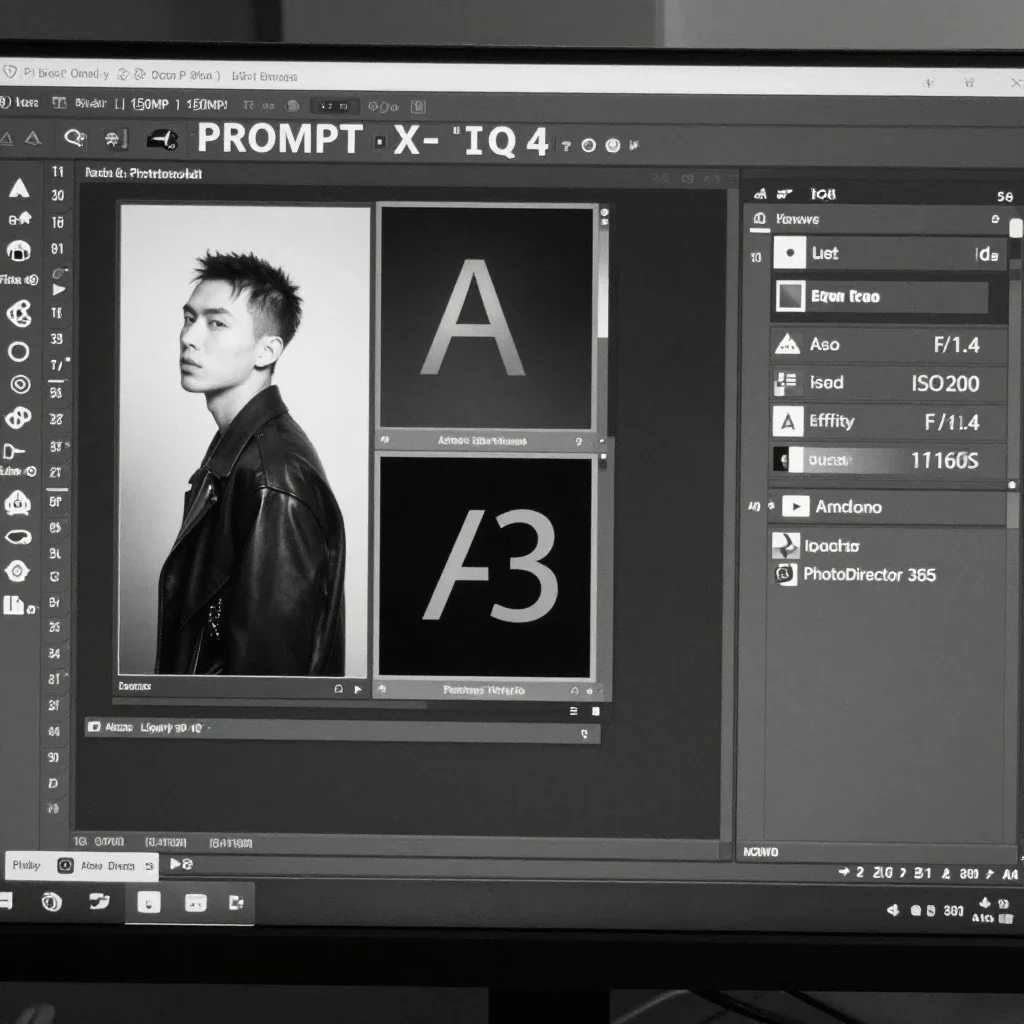Click the white square icon in Liet row
Screen dimensions: 1024x1024
790,253
